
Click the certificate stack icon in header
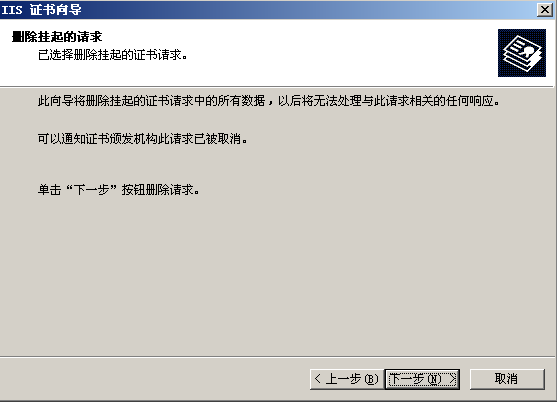522,53
